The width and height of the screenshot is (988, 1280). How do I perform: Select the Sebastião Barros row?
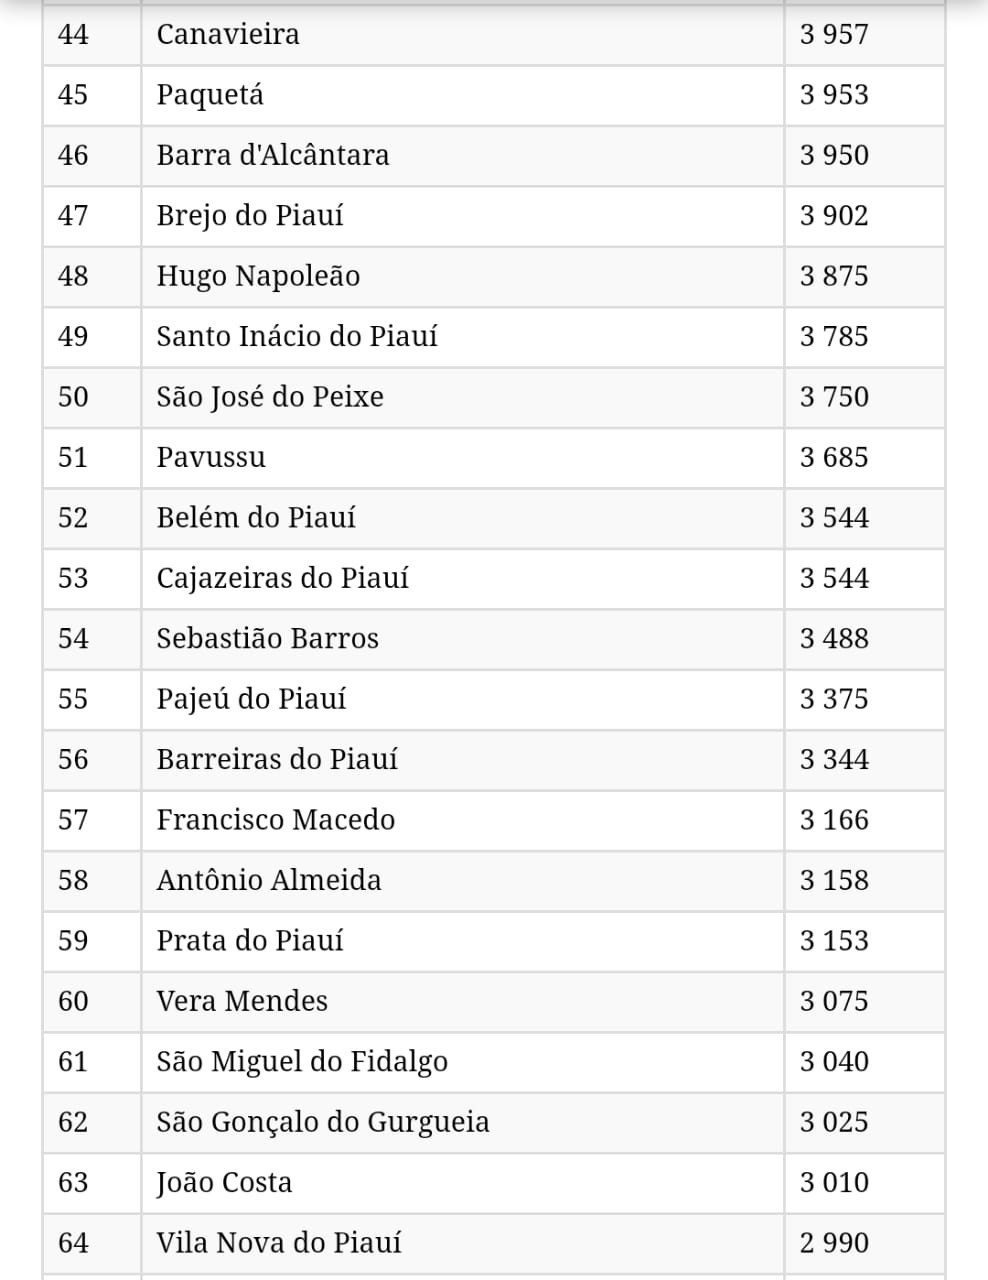point(494,639)
